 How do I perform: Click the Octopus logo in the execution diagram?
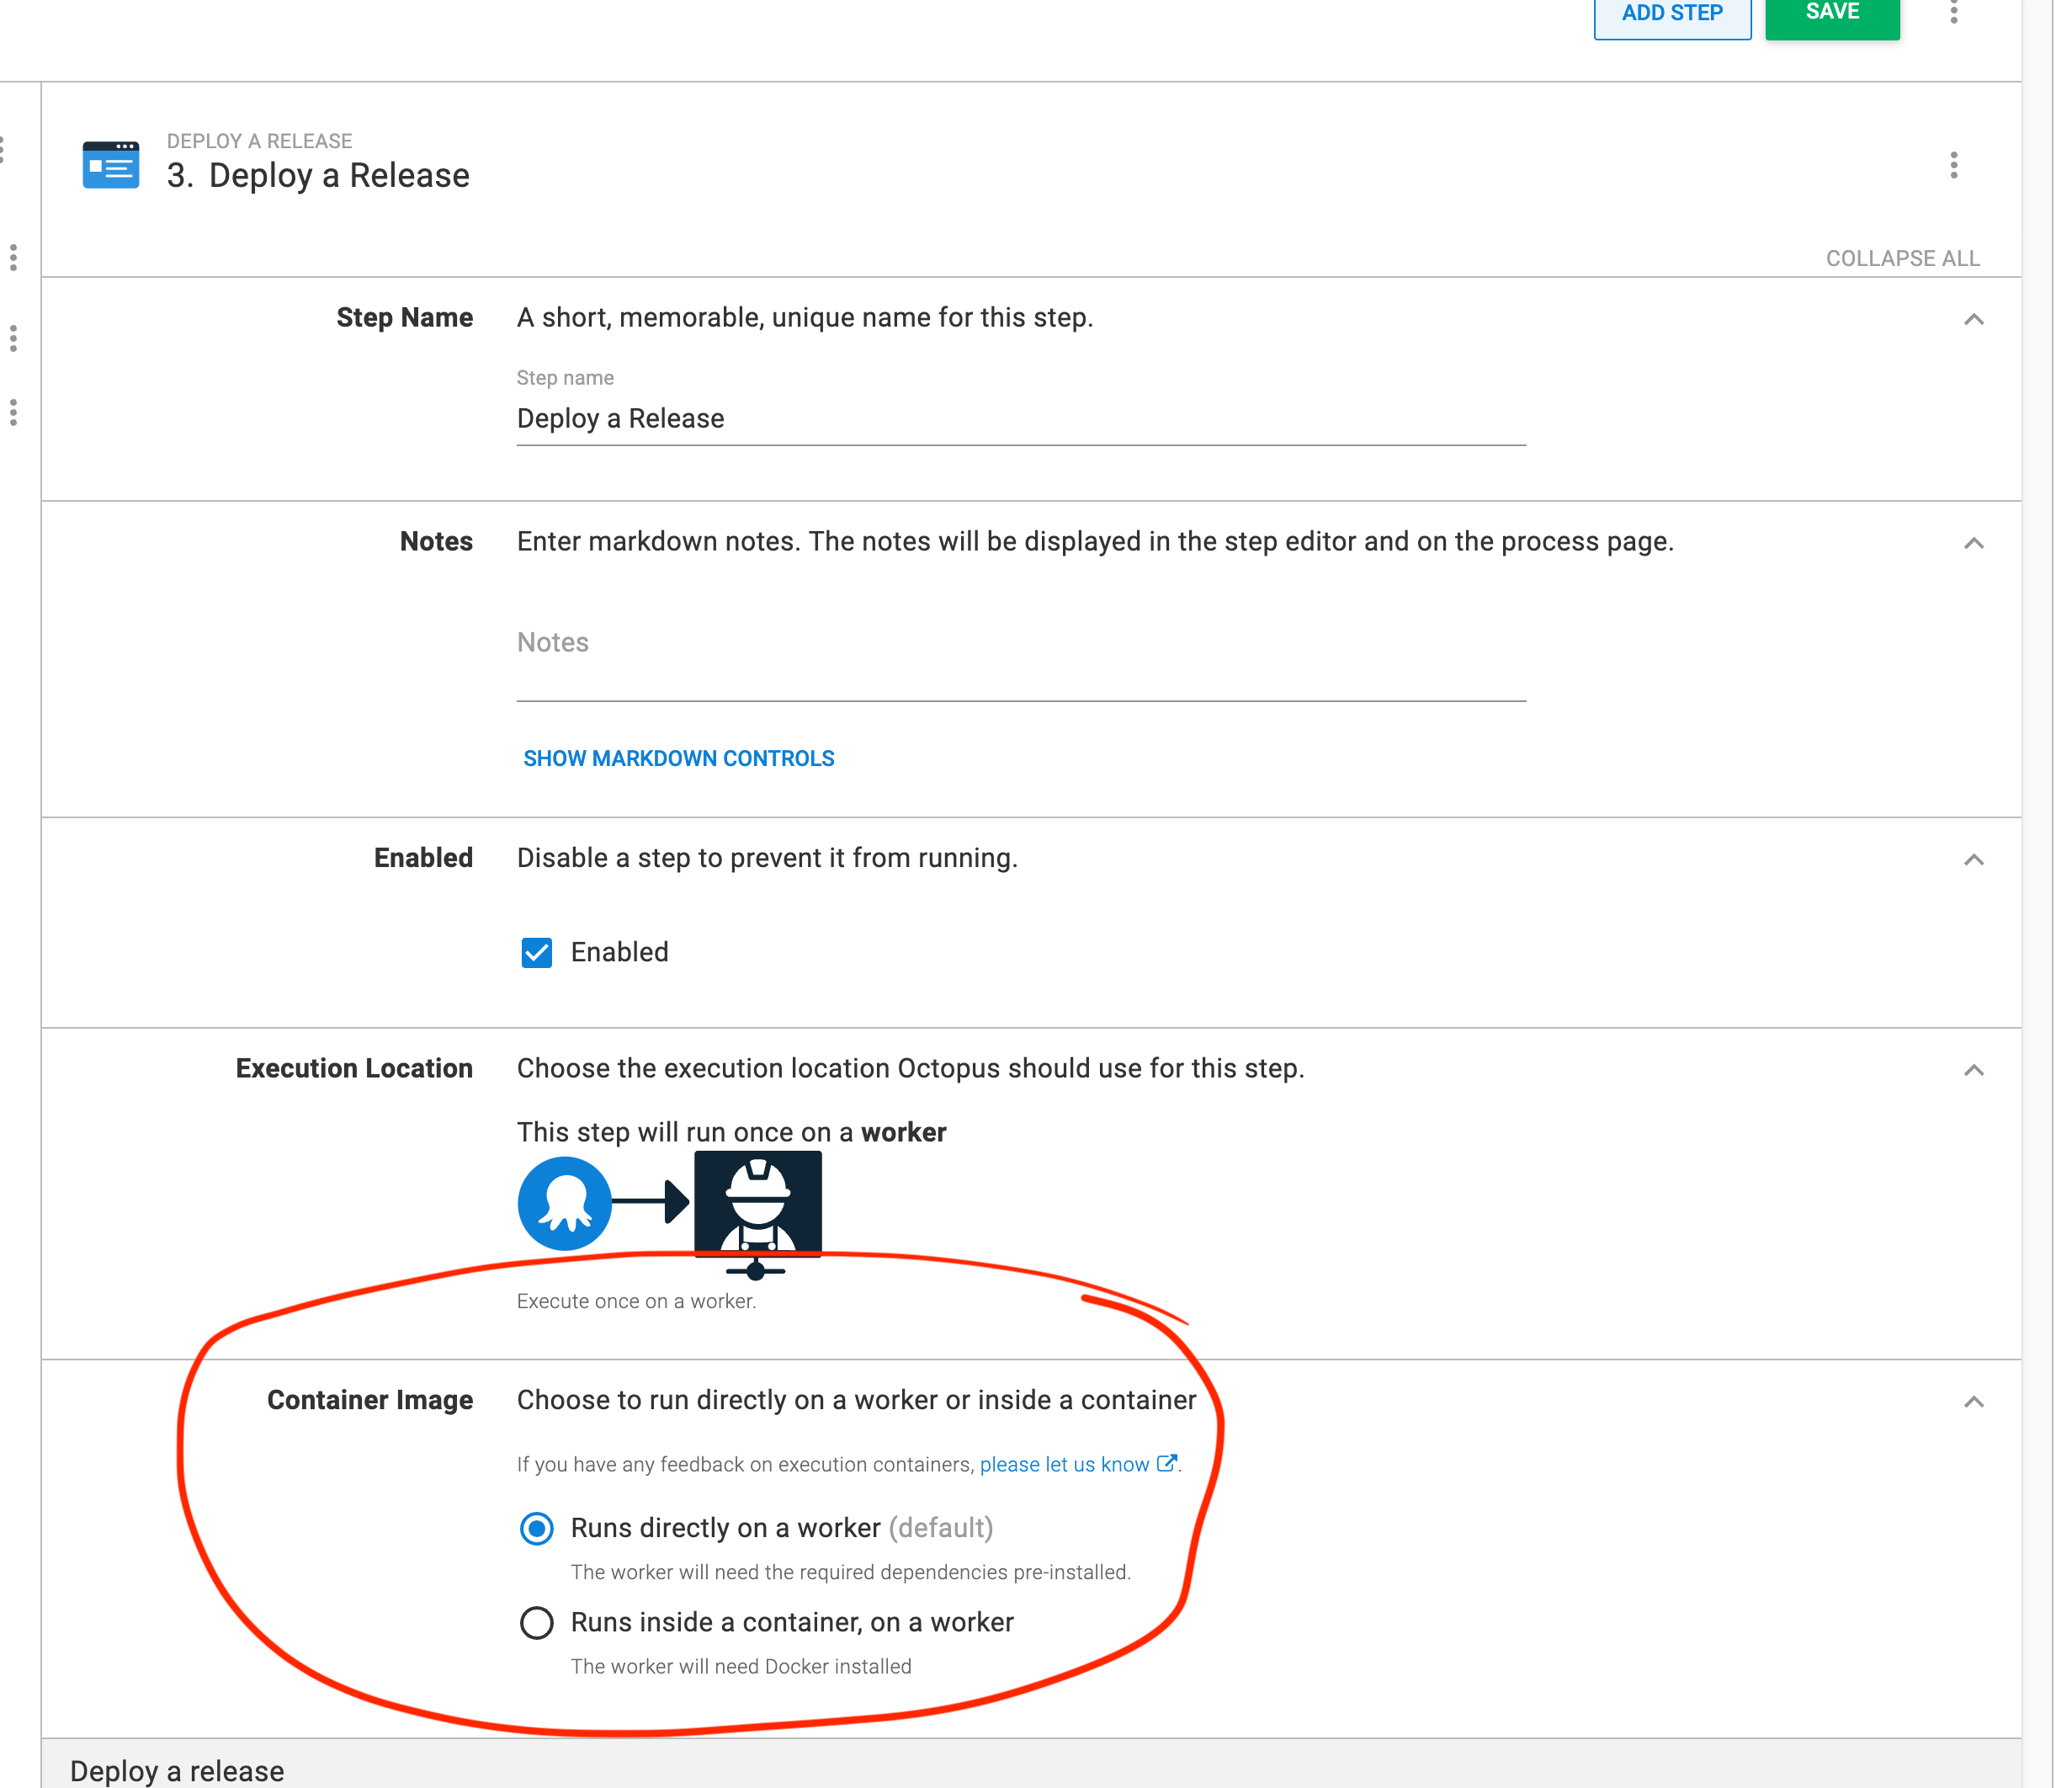click(x=564, y=1203)
